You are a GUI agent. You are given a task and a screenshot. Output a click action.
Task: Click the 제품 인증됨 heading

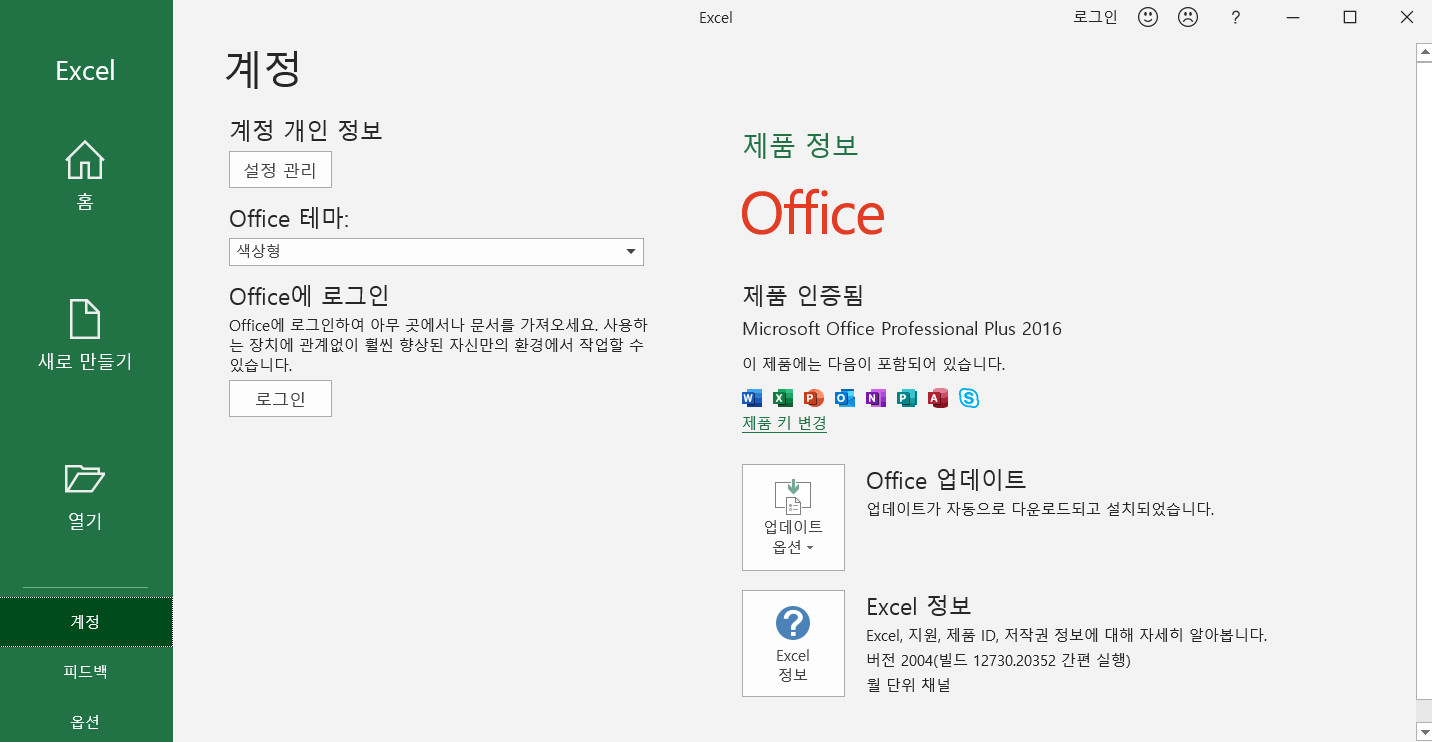pyautogui.click(x=802, y=295)
